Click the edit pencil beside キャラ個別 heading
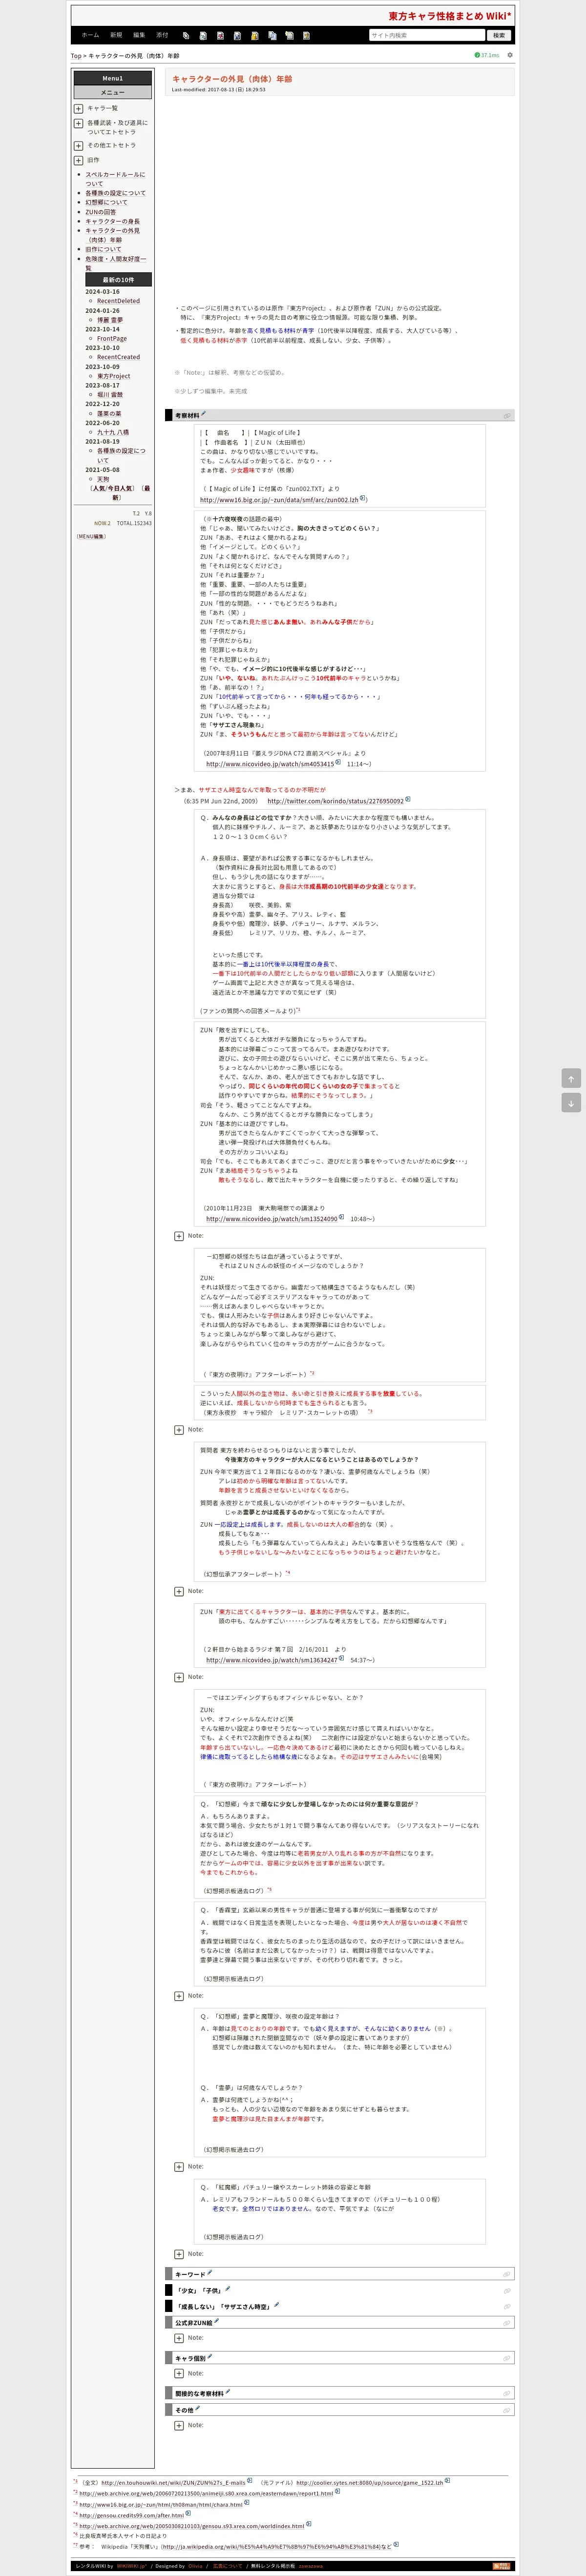The height and width of the screenshot is (2576, 586). tap(210, 2356)
